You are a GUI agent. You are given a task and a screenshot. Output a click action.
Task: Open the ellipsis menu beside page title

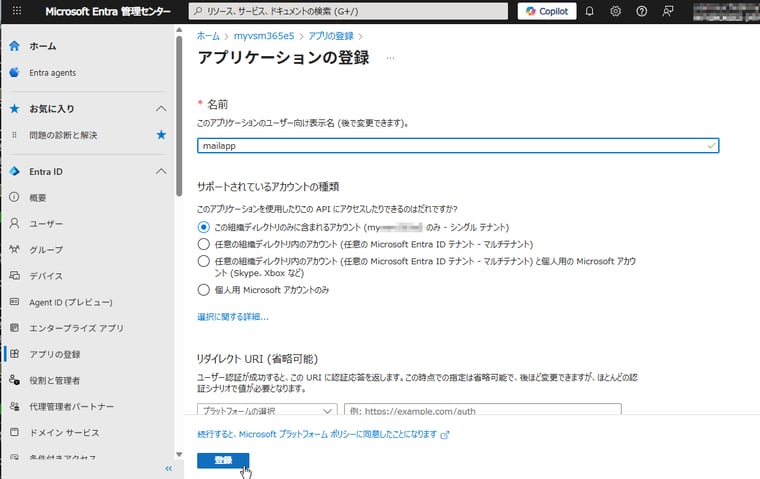[x=390, y=58]
